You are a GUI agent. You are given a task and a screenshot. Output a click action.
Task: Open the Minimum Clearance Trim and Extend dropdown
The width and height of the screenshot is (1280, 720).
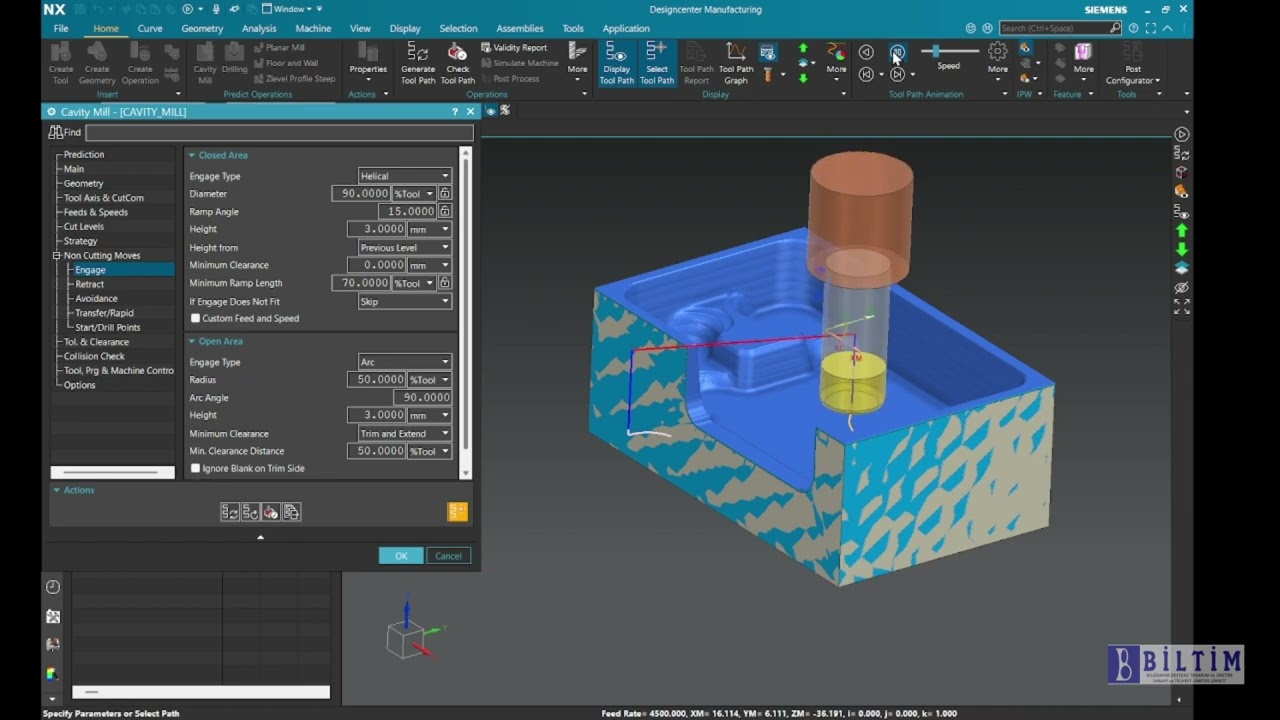(404, 433)
